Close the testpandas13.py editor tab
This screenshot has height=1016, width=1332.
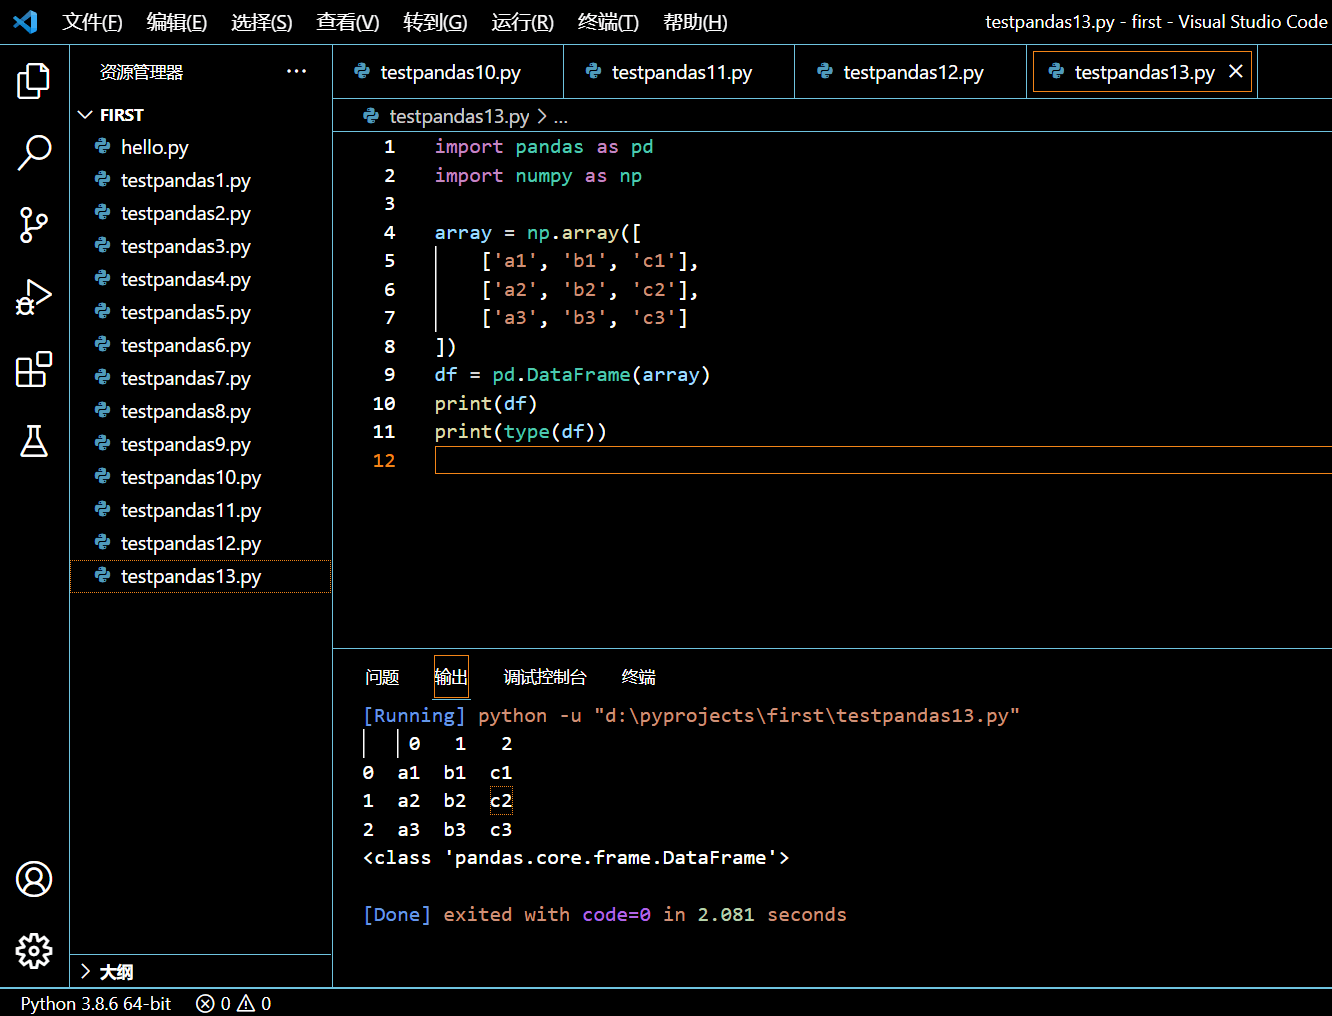1236,71
